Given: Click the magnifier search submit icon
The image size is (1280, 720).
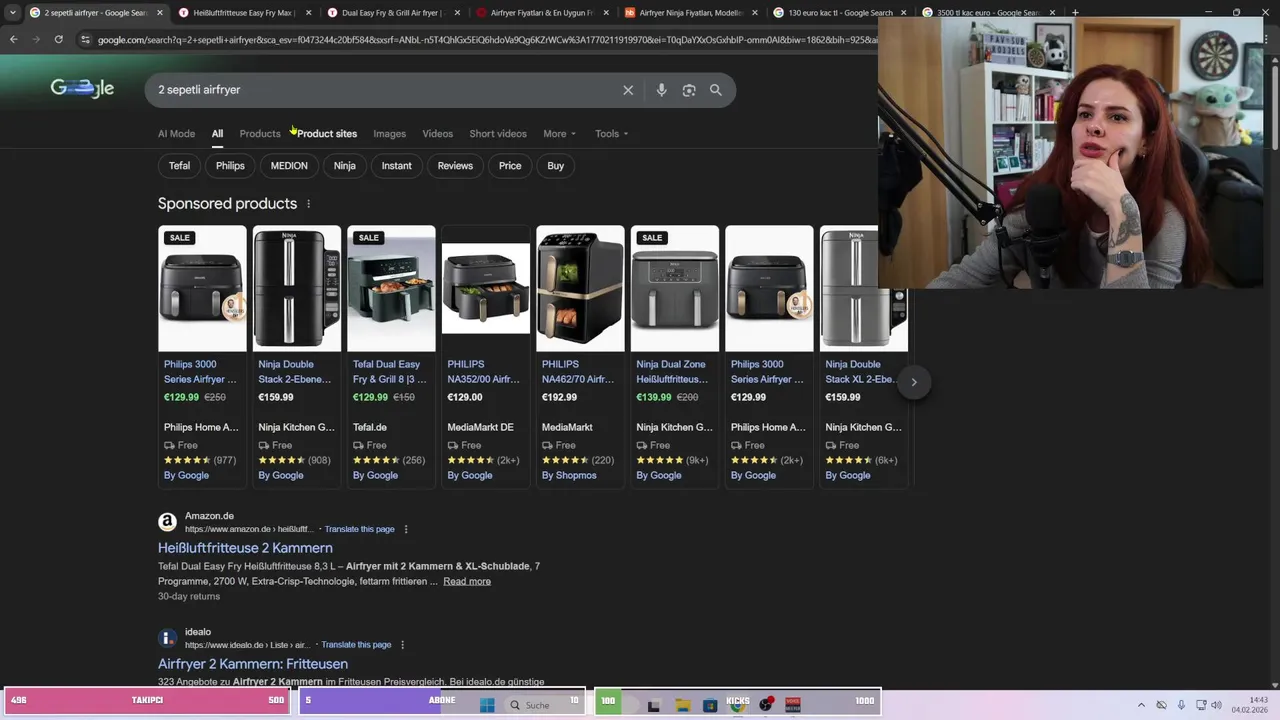Looking at the screenshot, I should (x=716, y=90).
